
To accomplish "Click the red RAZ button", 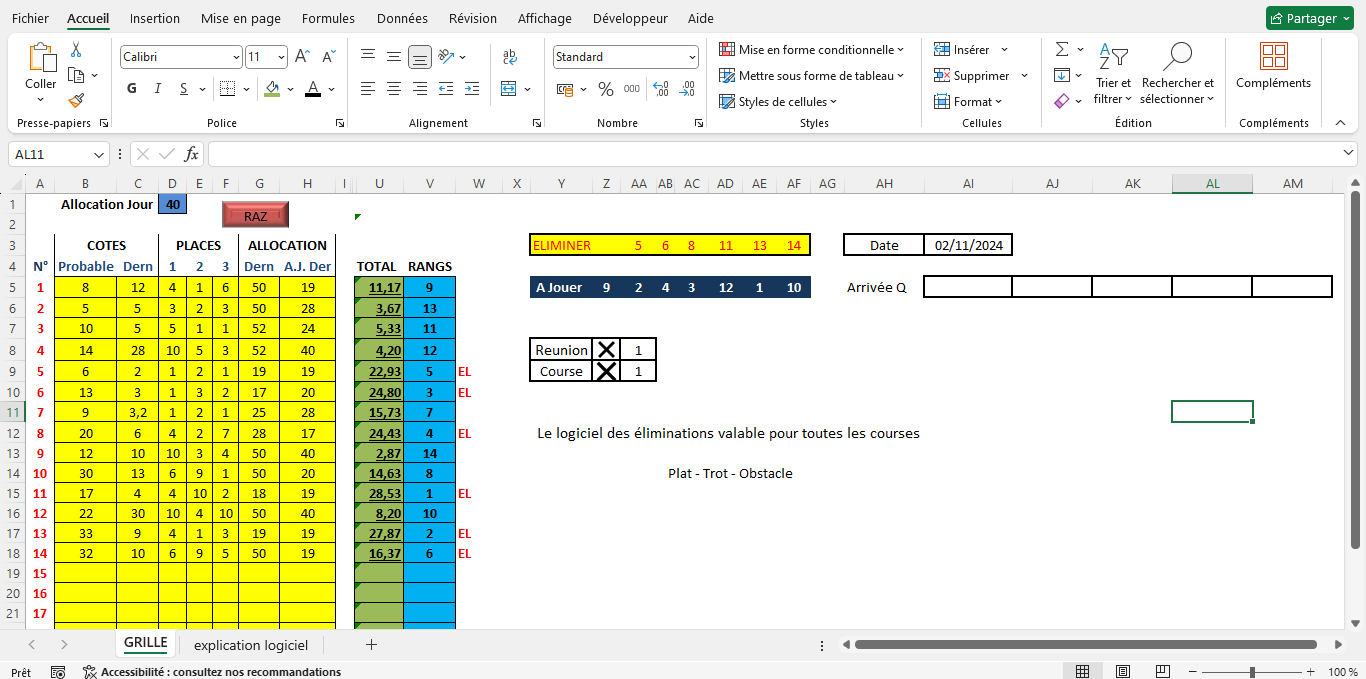I will [x=255, y=215].
